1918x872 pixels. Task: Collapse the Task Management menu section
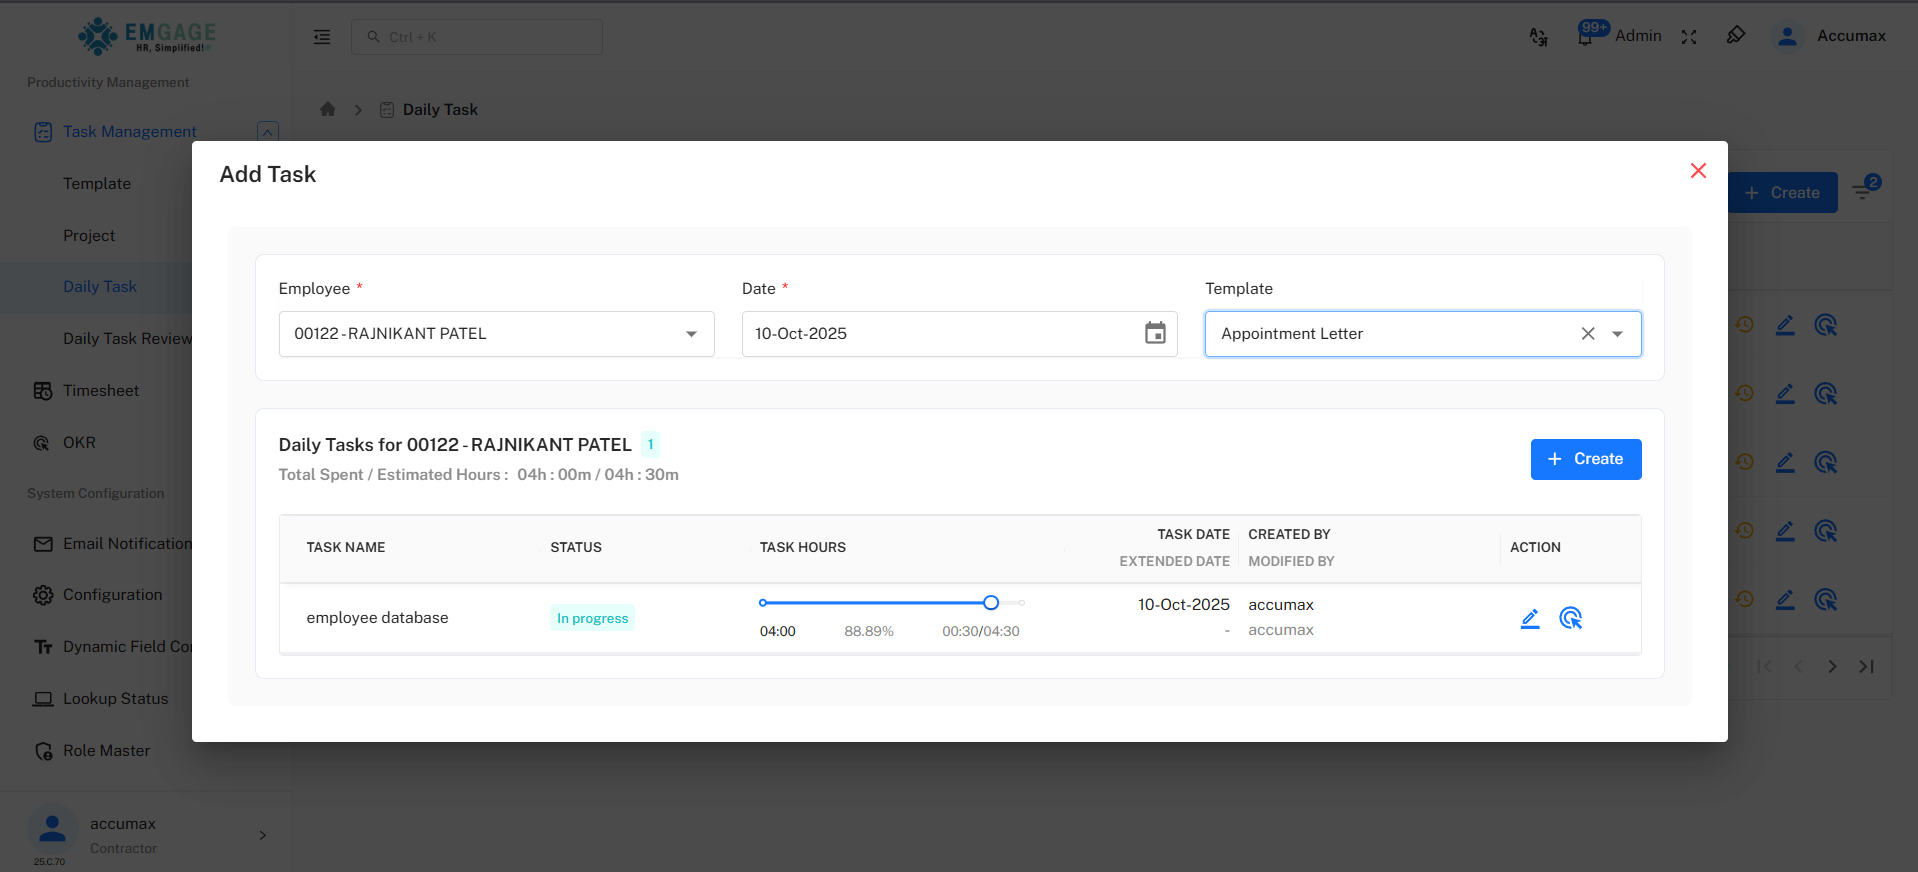tap(267, 132)
